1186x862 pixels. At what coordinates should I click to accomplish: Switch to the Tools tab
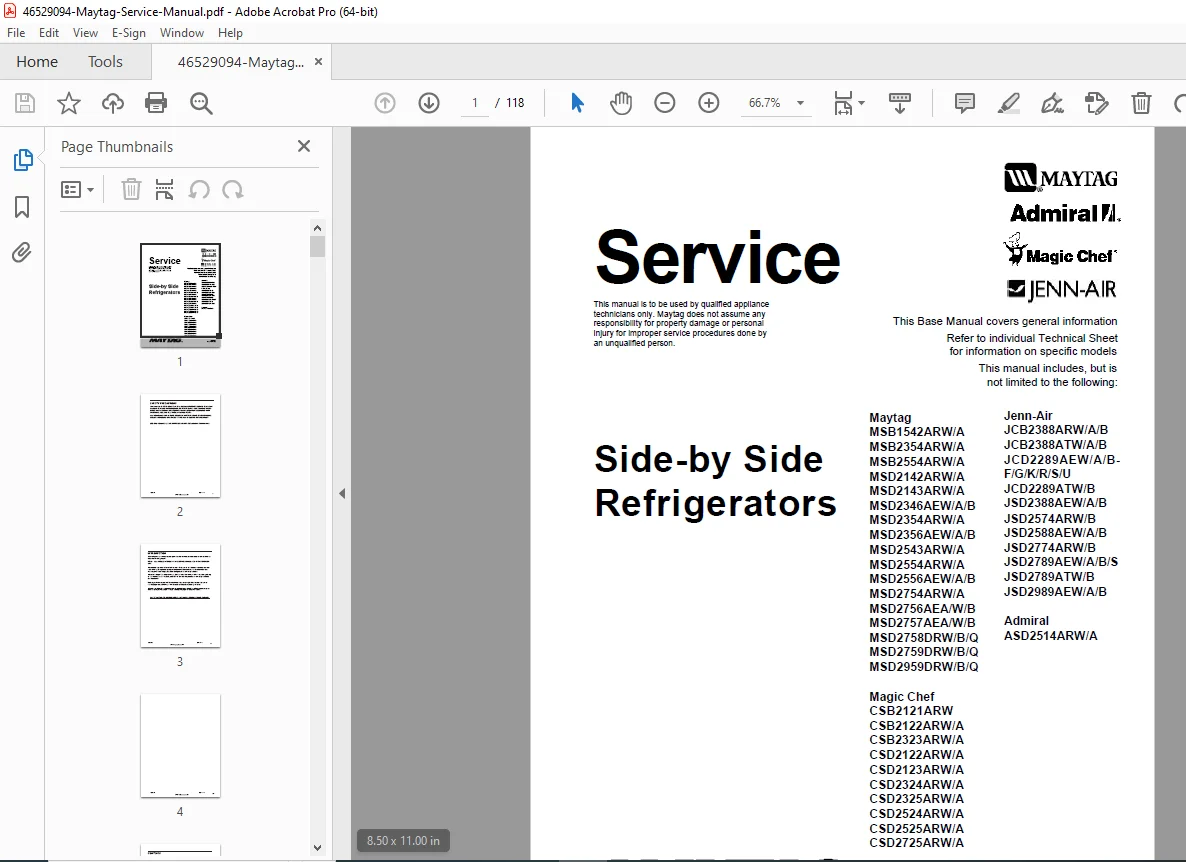point(105,62)
